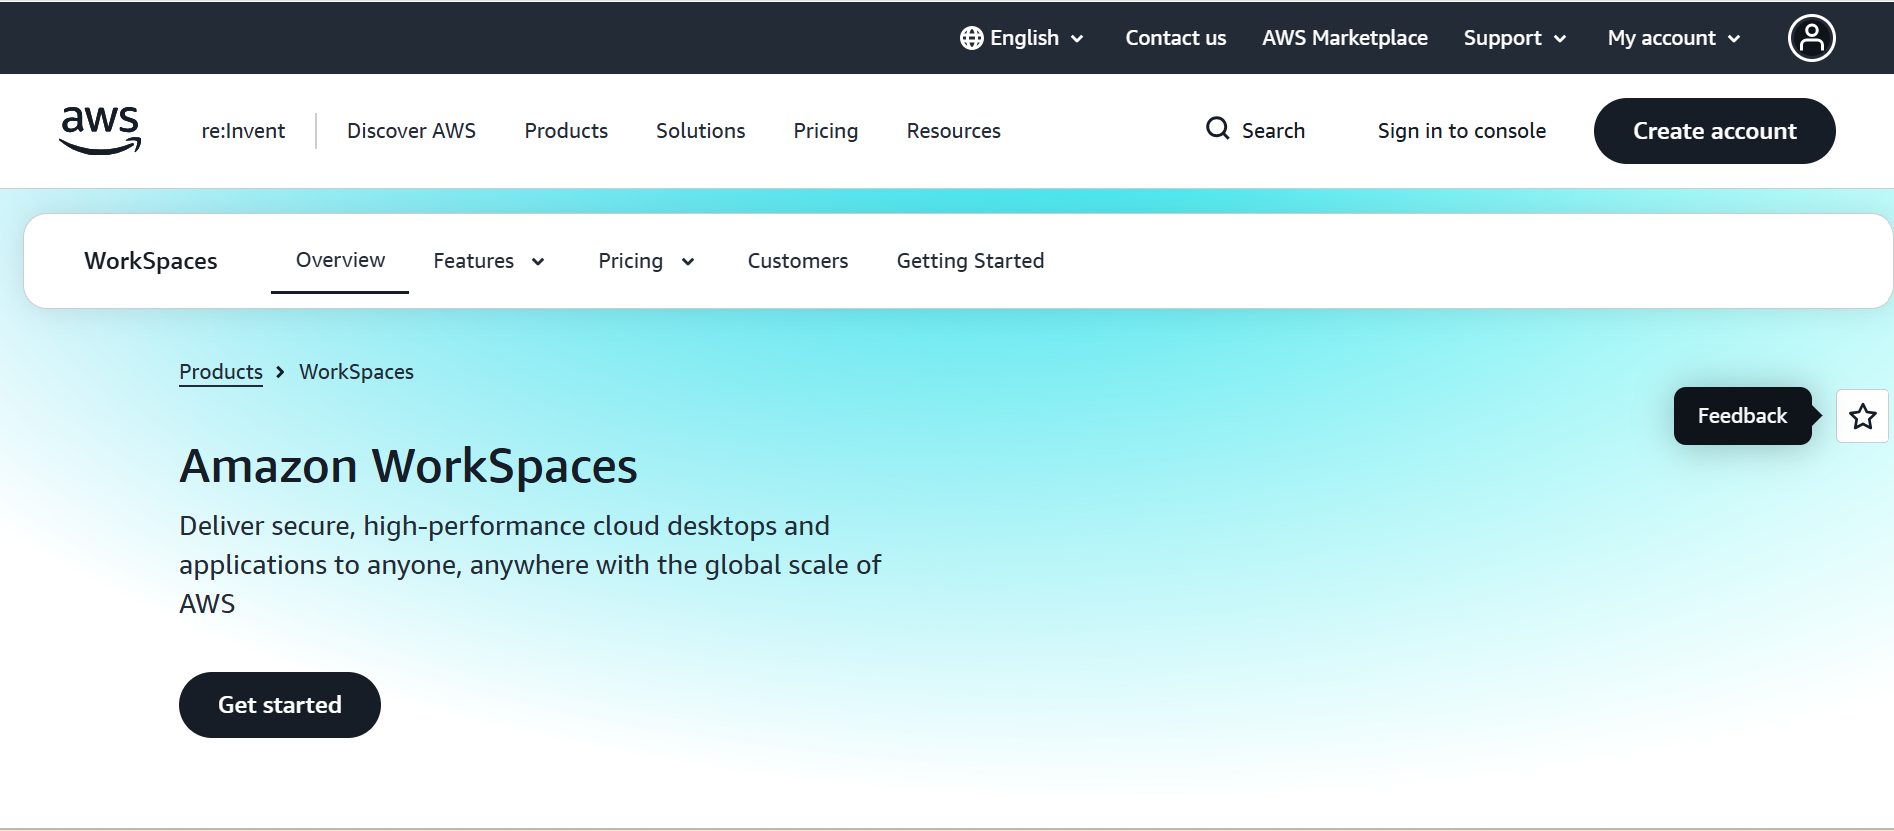Open the Solutions menu
1894x831 pixels.
[700, 131]
